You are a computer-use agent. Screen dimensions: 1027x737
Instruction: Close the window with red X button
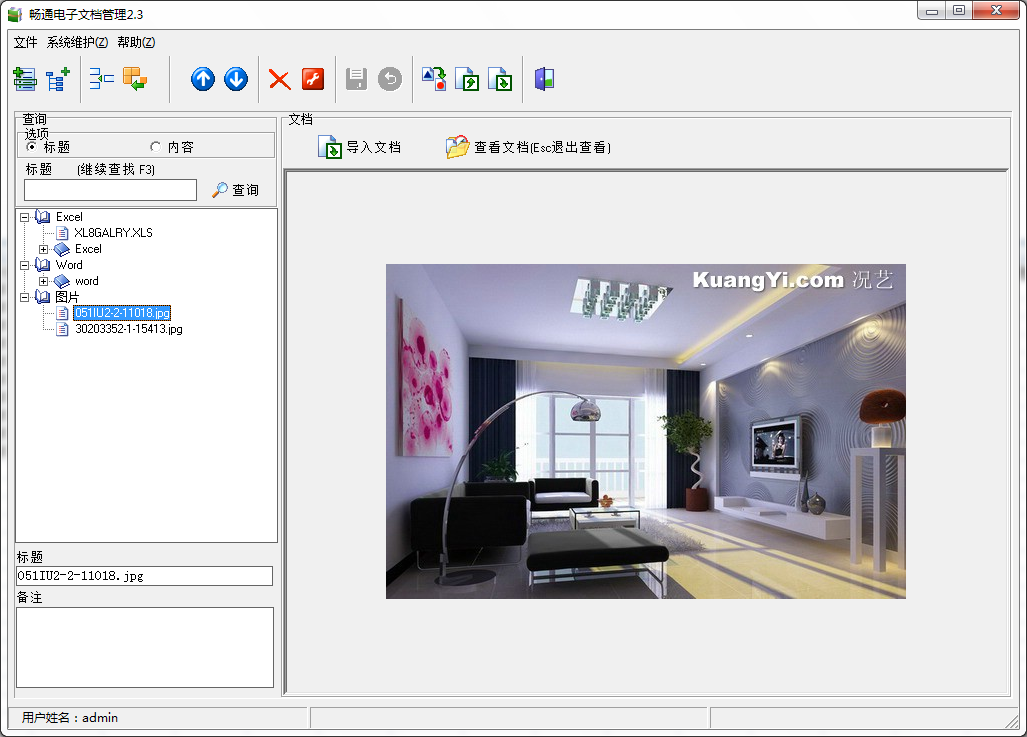996,10
